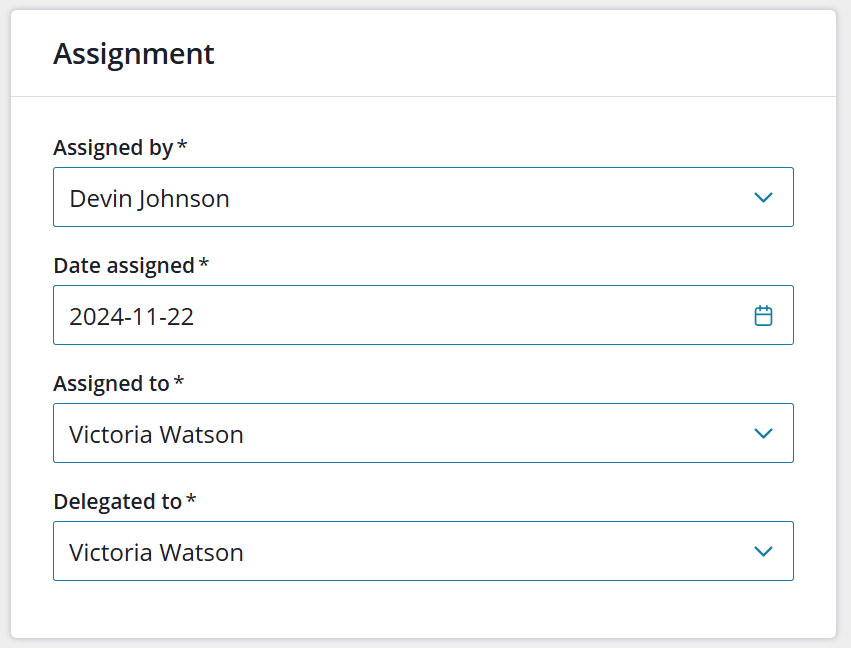Click Victoria Watson in the Assigned to field
The height and width of the screenshot is (648, 851).
(156, 435)
